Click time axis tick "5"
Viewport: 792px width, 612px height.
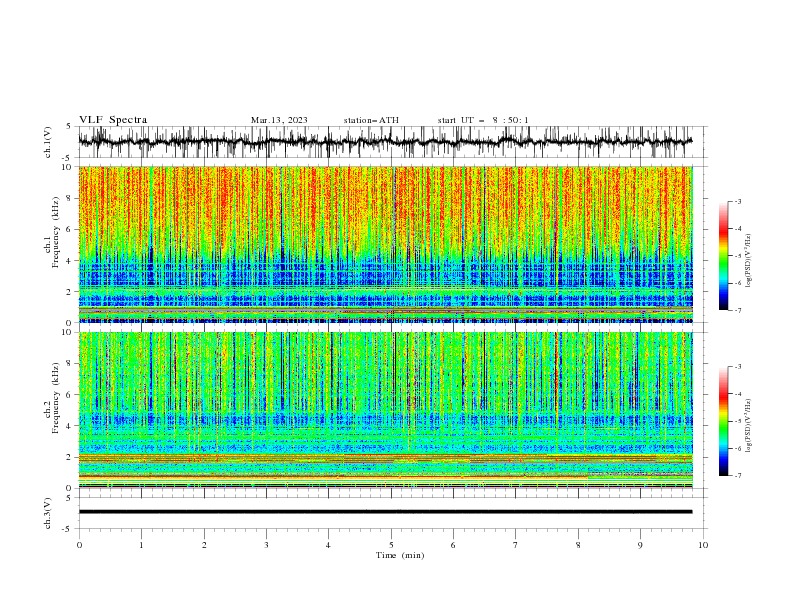(x=391, y=545)
